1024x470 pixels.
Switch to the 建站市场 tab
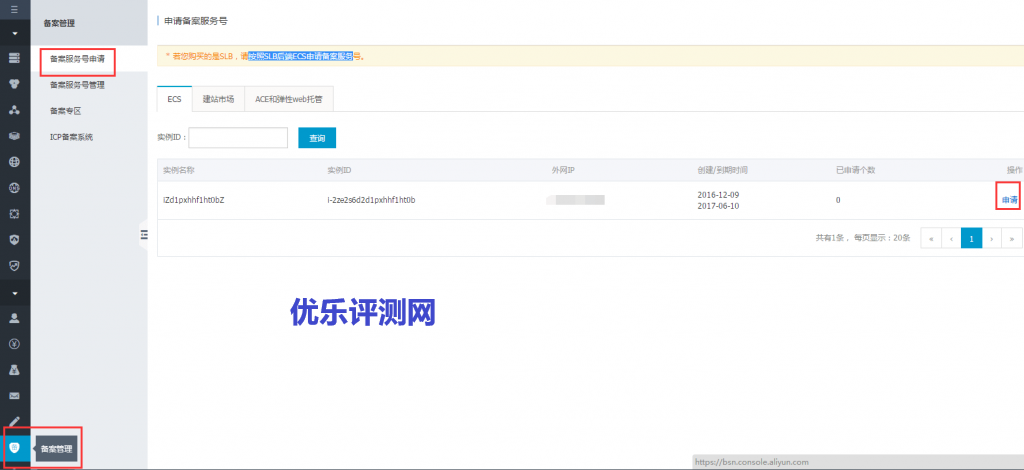coord(218,99)
